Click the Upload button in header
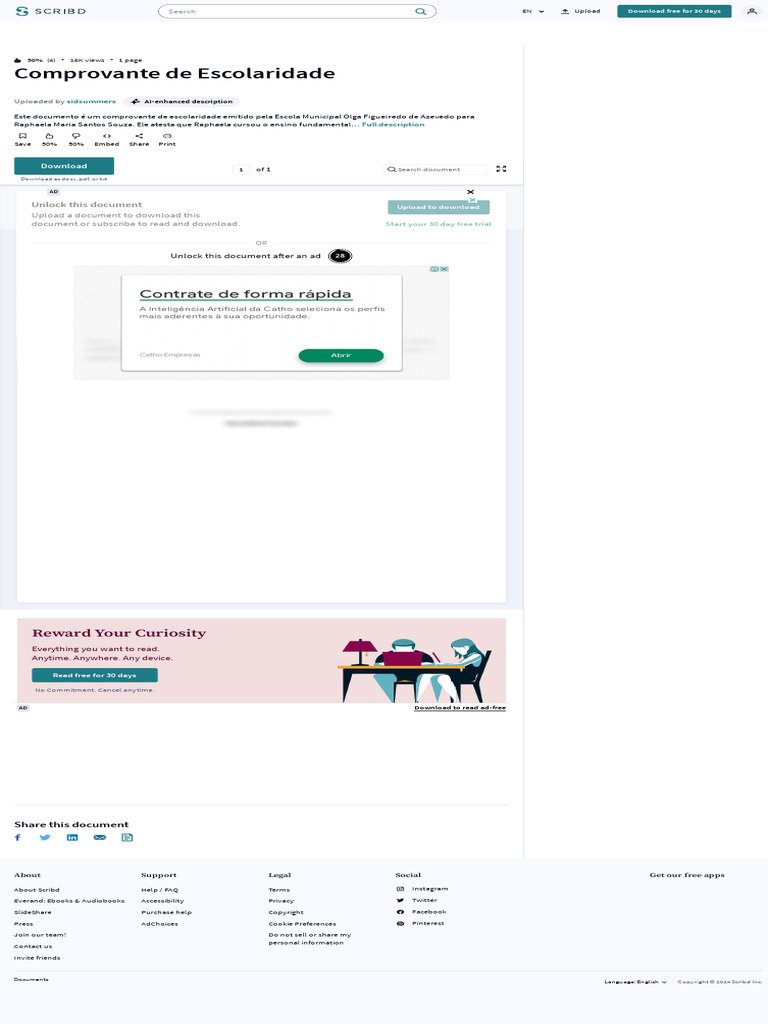 (581, 11)
